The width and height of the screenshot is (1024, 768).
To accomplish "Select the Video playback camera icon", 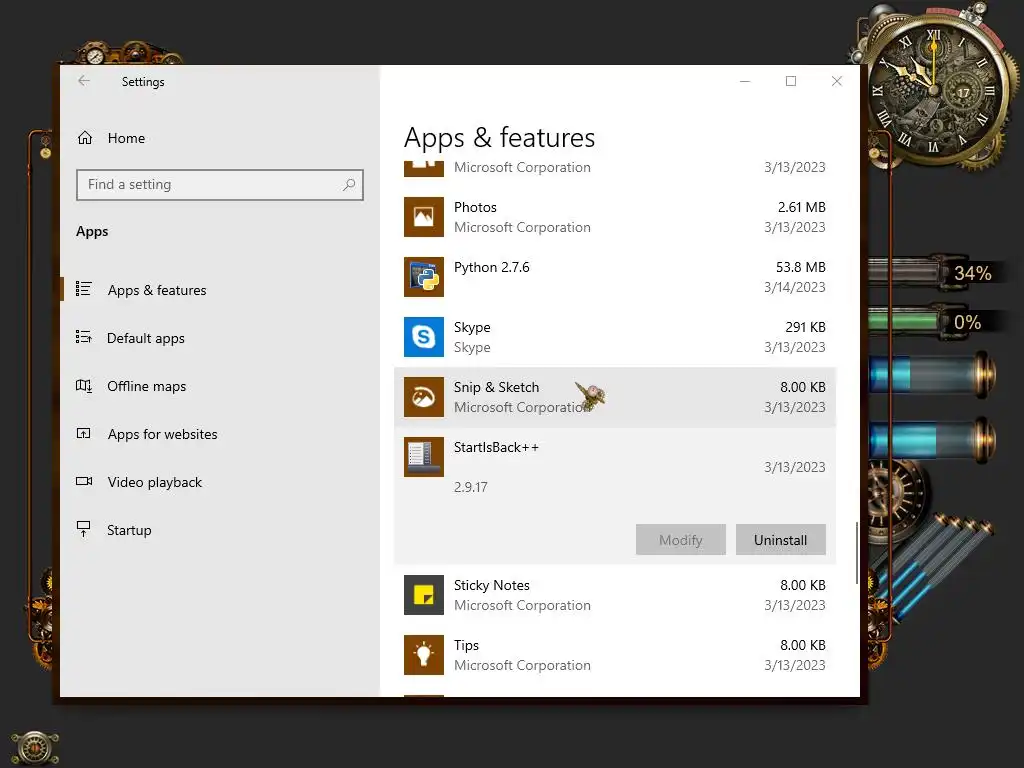I will 84,481.
